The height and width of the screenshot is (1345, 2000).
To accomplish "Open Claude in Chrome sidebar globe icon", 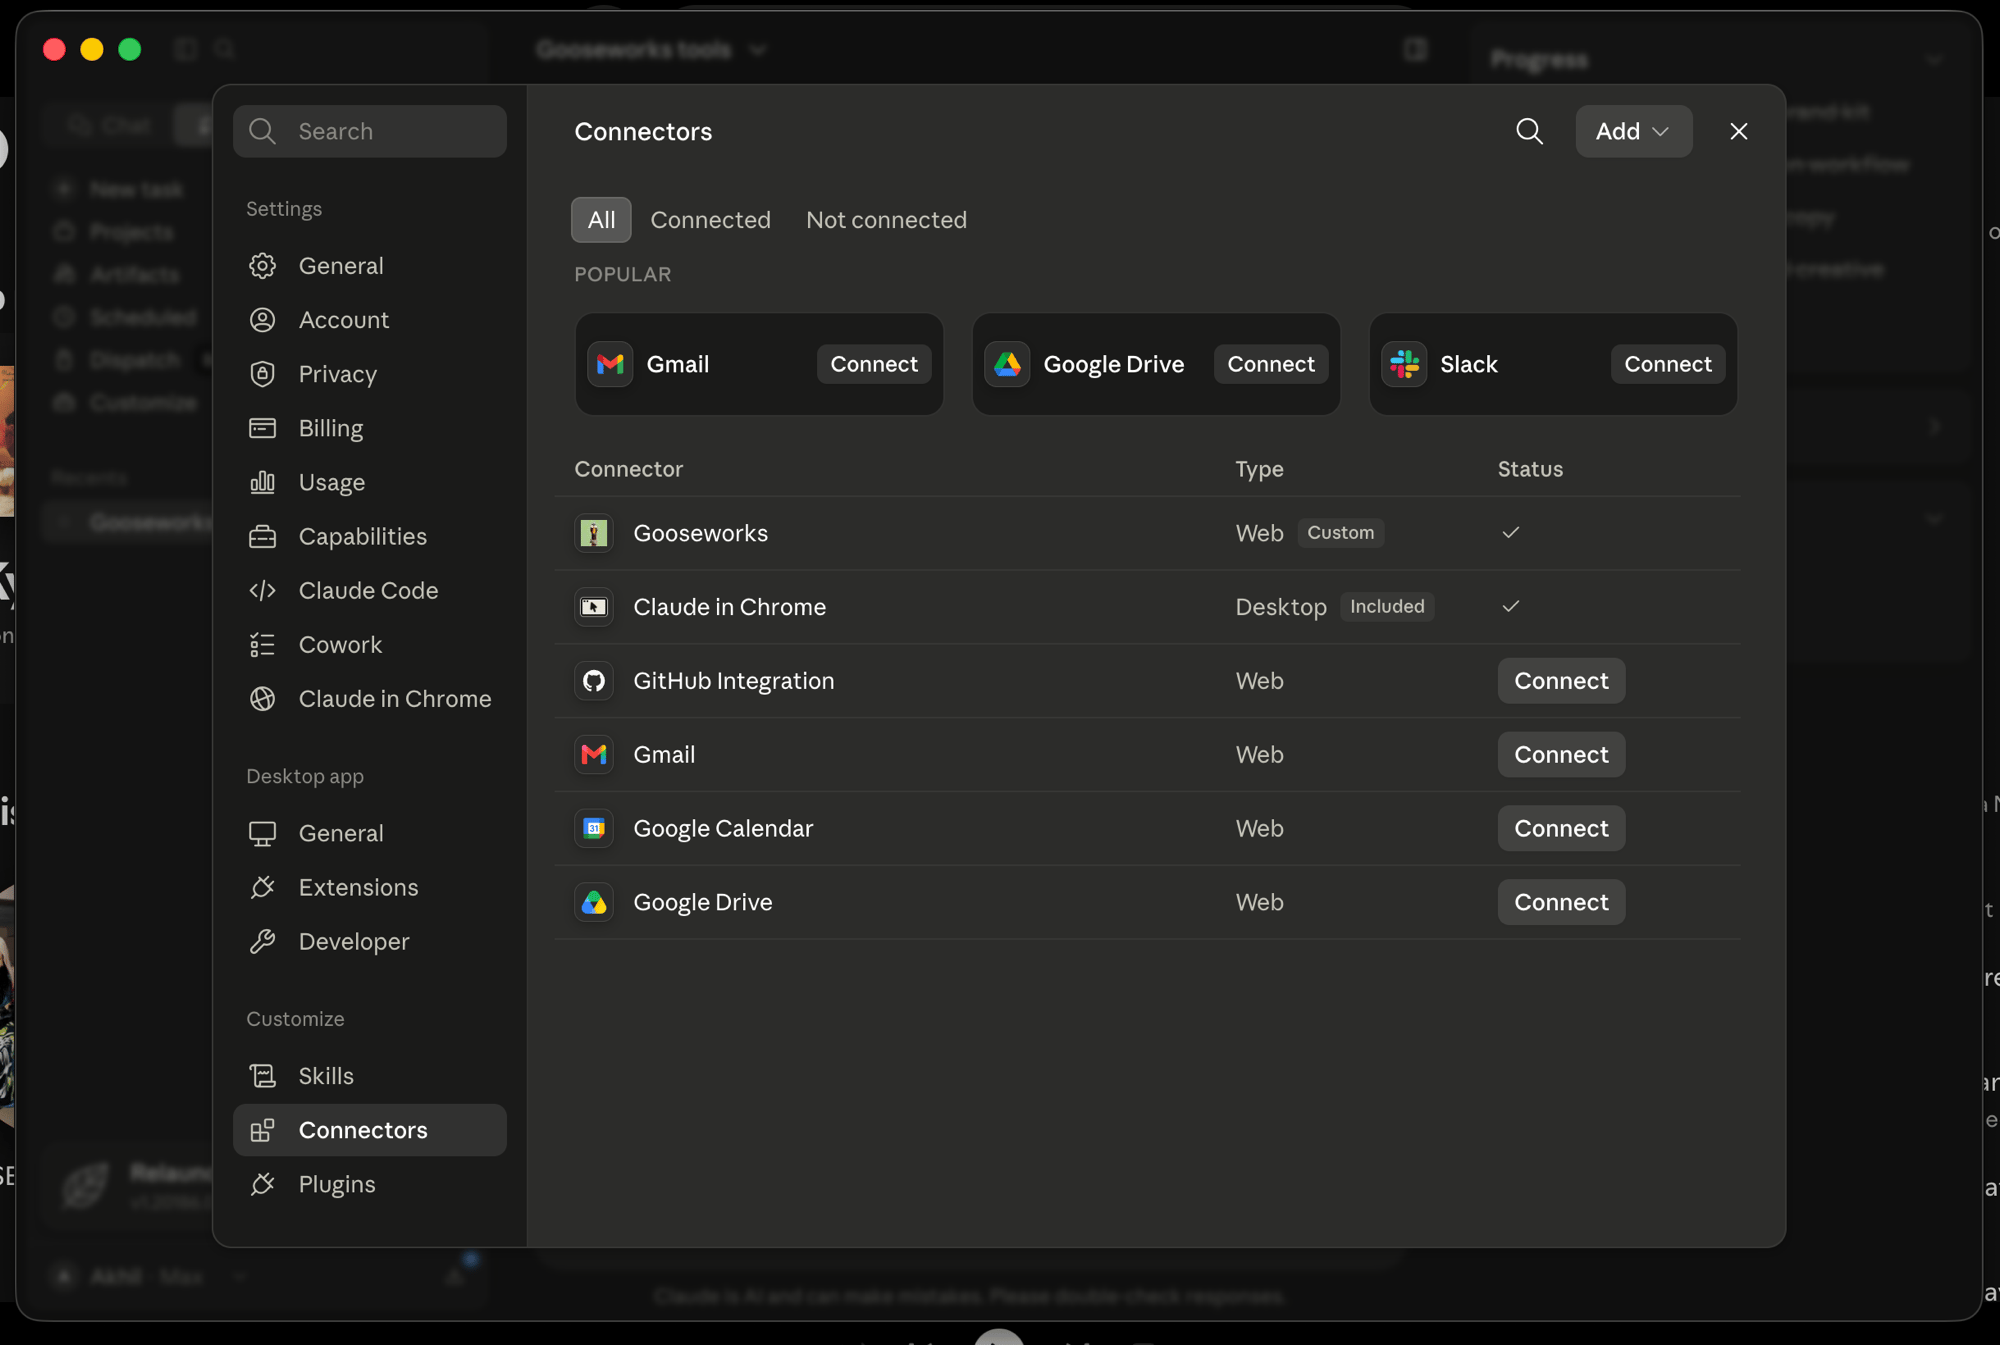I will pos(262,699).
